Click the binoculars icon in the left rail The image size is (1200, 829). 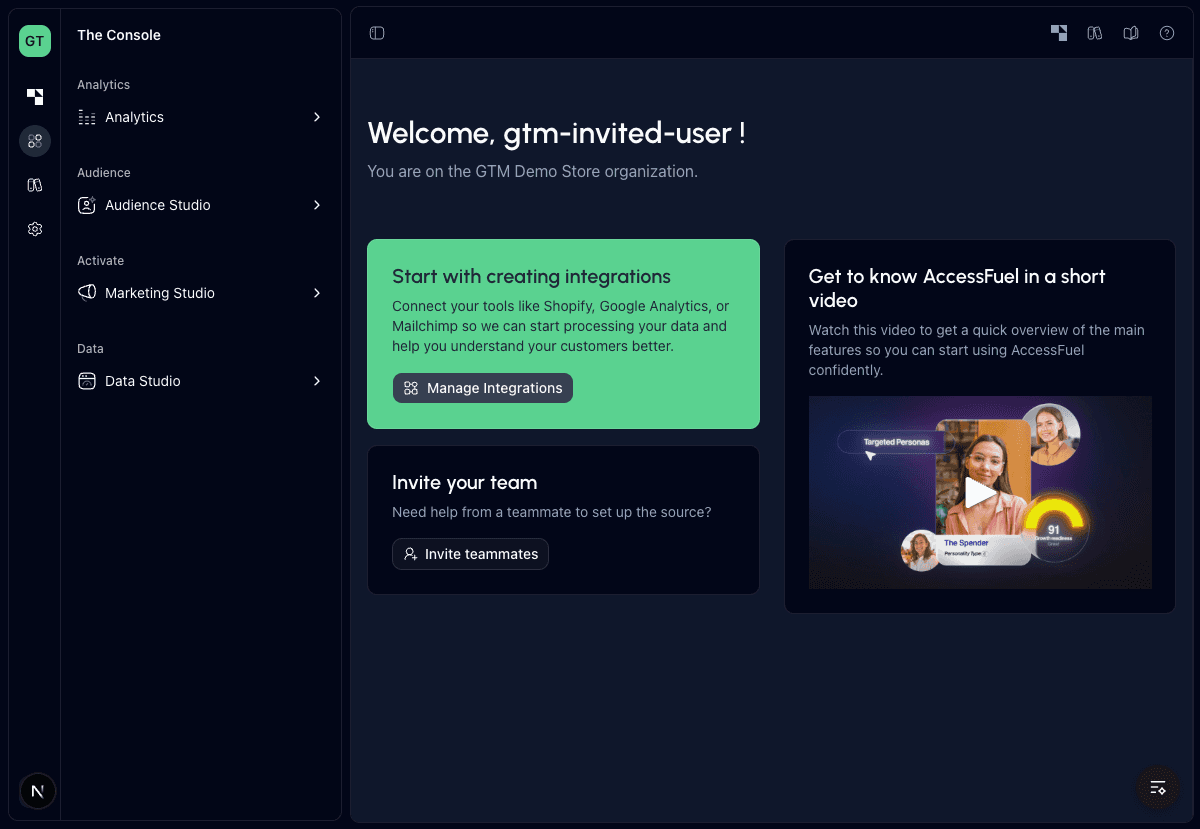35,185
